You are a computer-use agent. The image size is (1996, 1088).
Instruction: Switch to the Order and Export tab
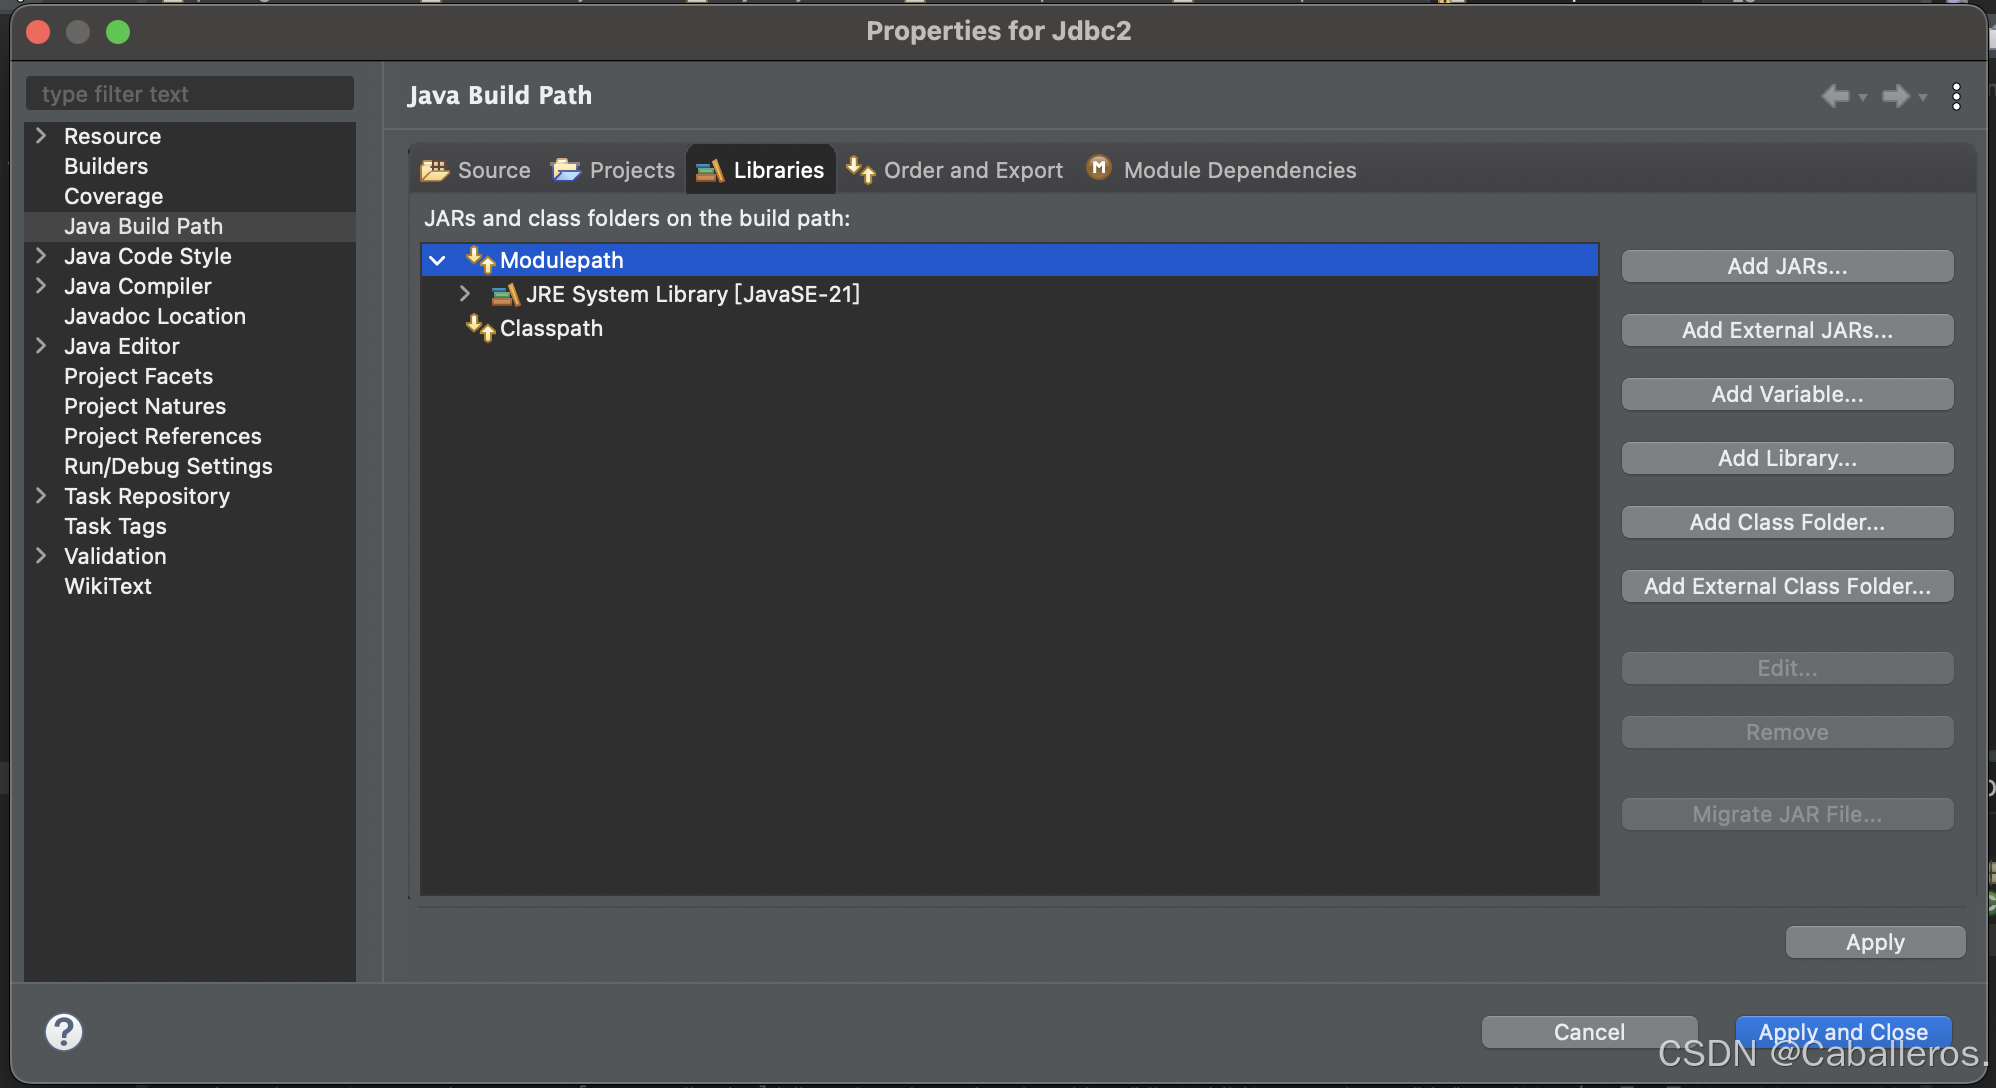pyautogui.click(x=972, y=170)
